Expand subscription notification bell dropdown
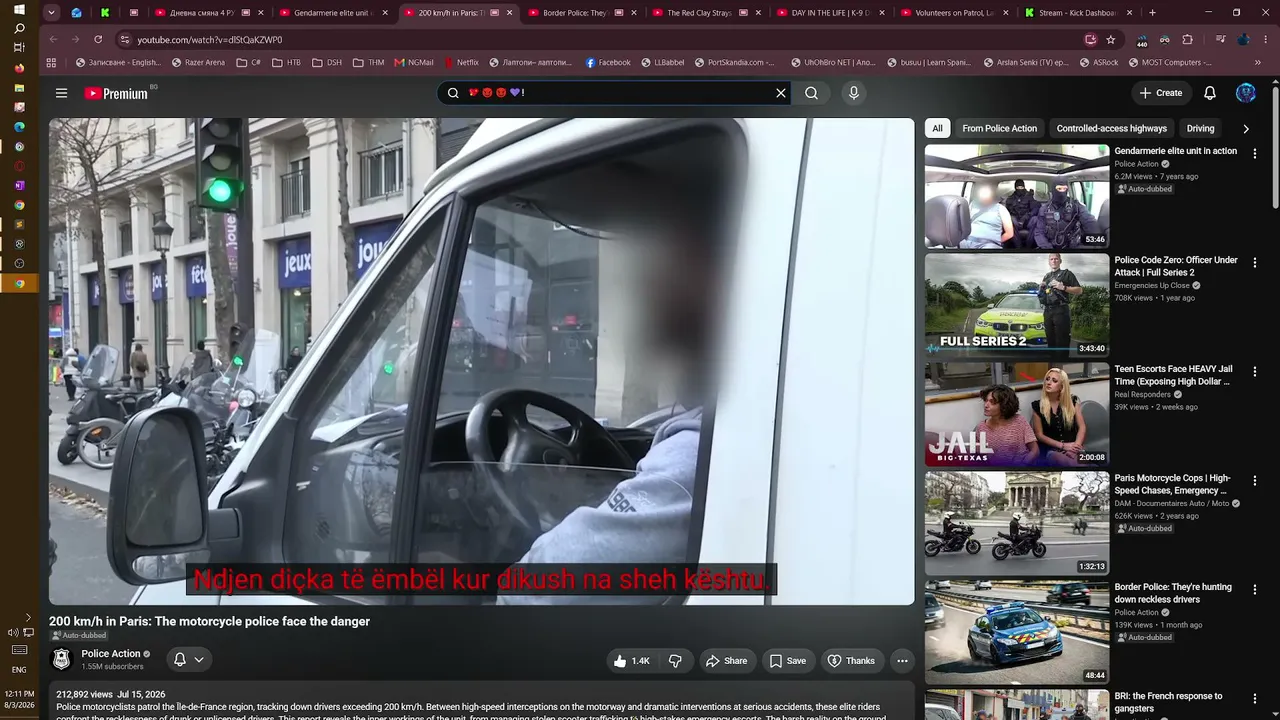 189,660
